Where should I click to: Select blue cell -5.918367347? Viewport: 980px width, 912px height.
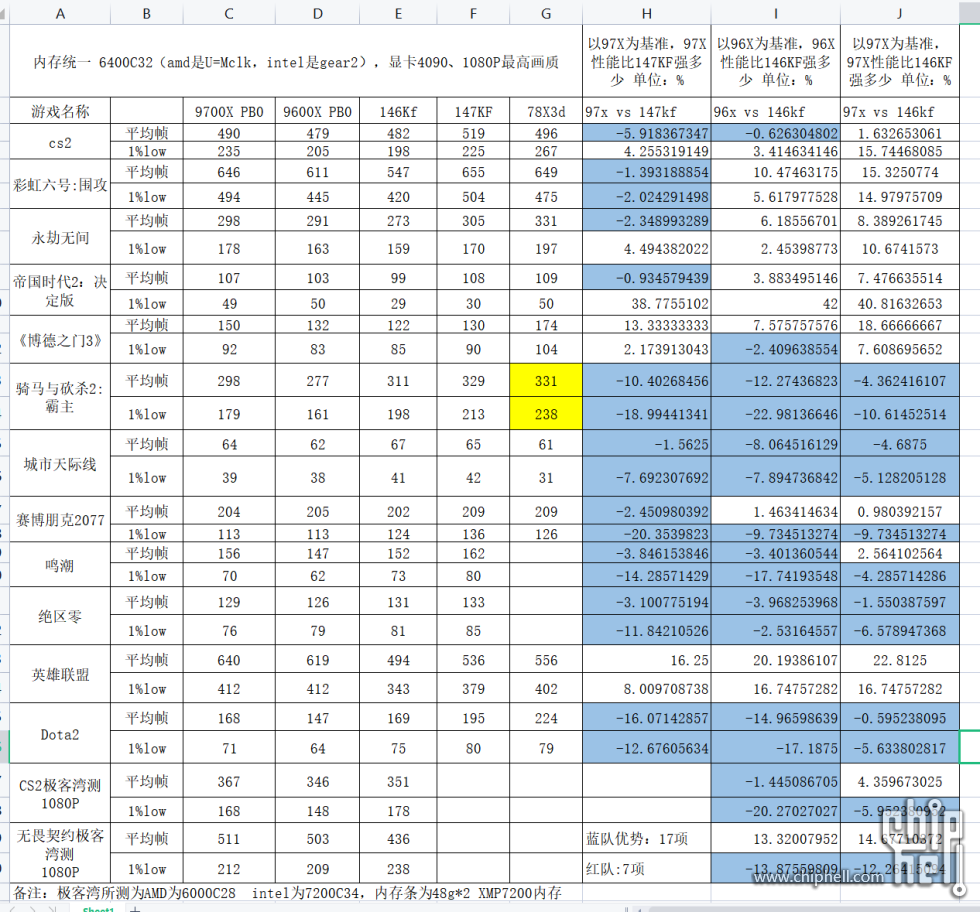[x=646, y=133]
